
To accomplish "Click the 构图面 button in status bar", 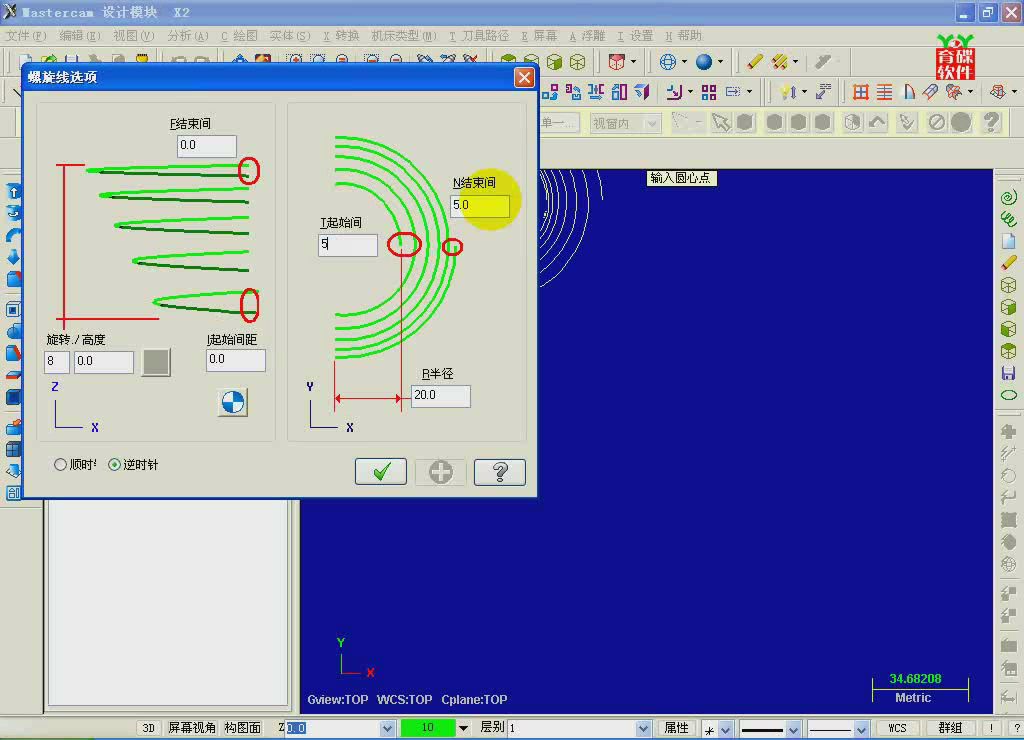I will (x=242, y=728).
